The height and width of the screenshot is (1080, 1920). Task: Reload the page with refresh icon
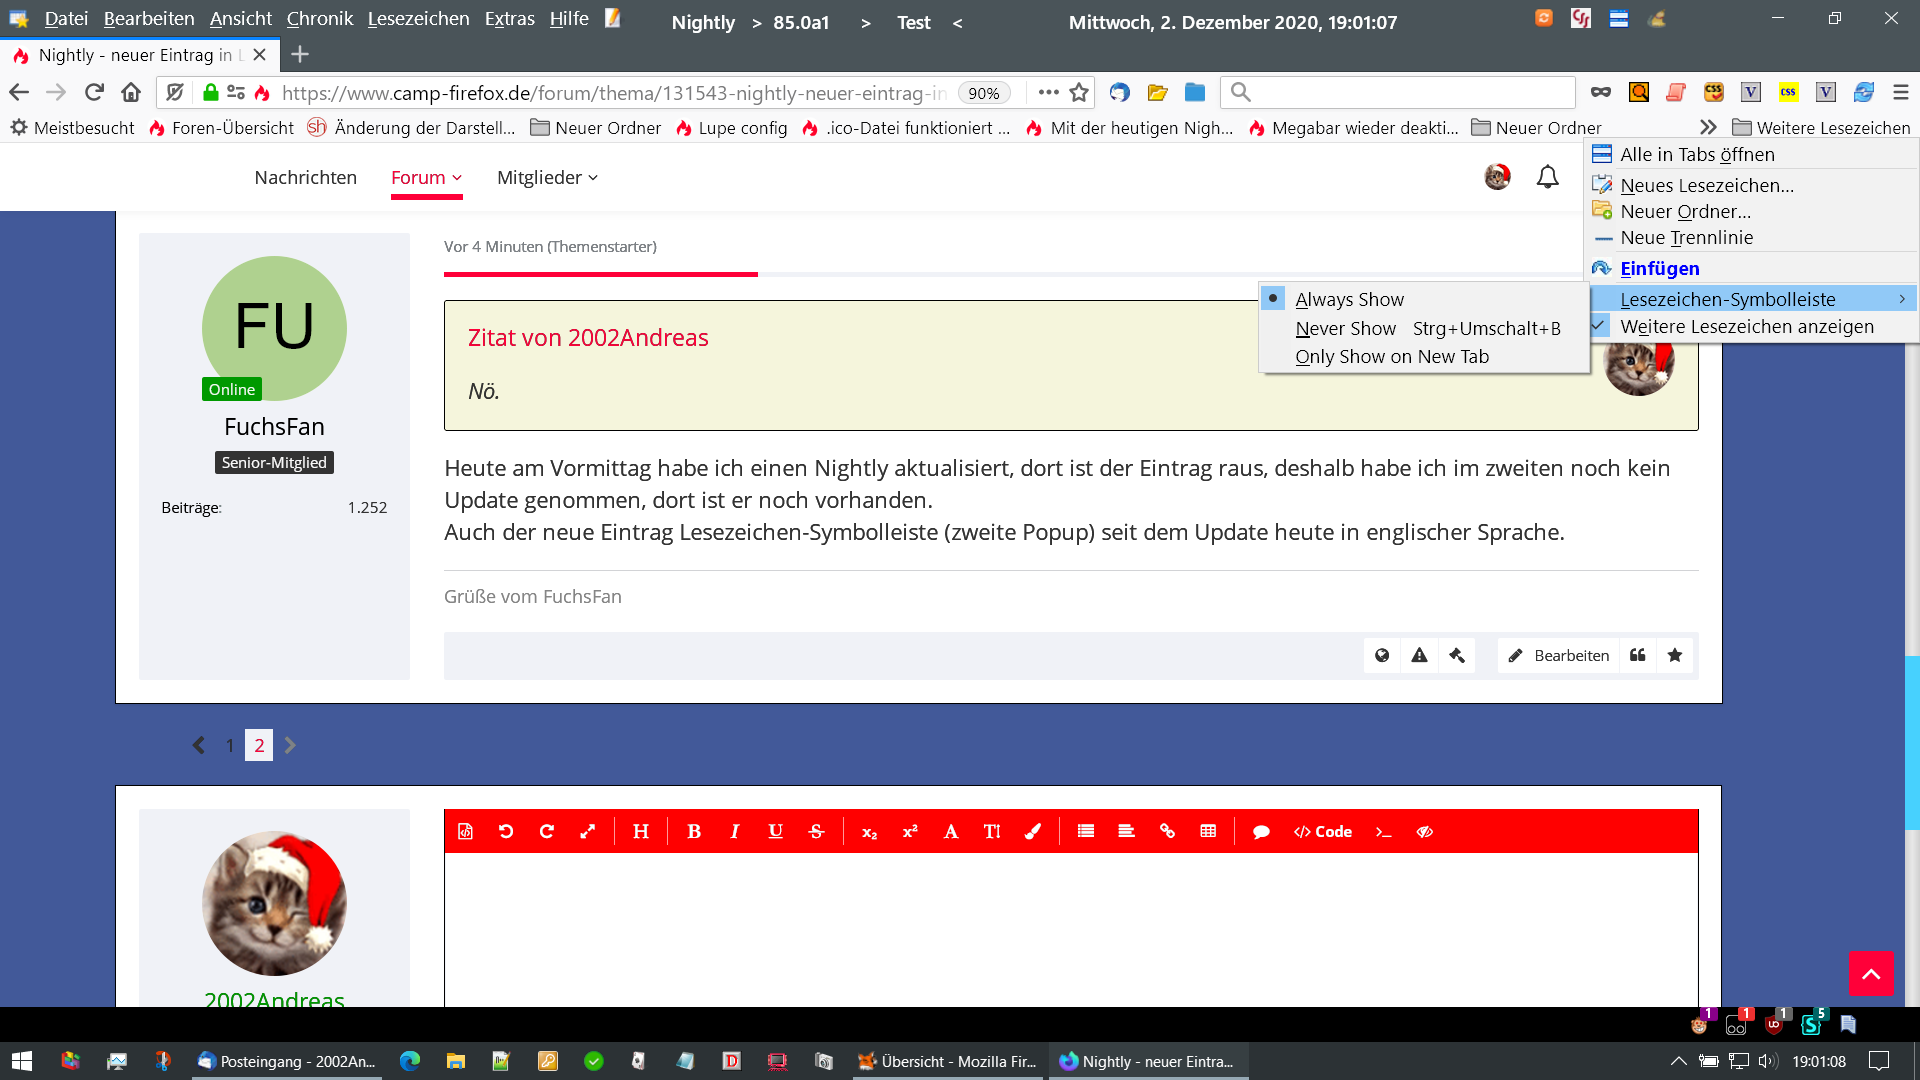pyautogui.click(x=94, y=92)
